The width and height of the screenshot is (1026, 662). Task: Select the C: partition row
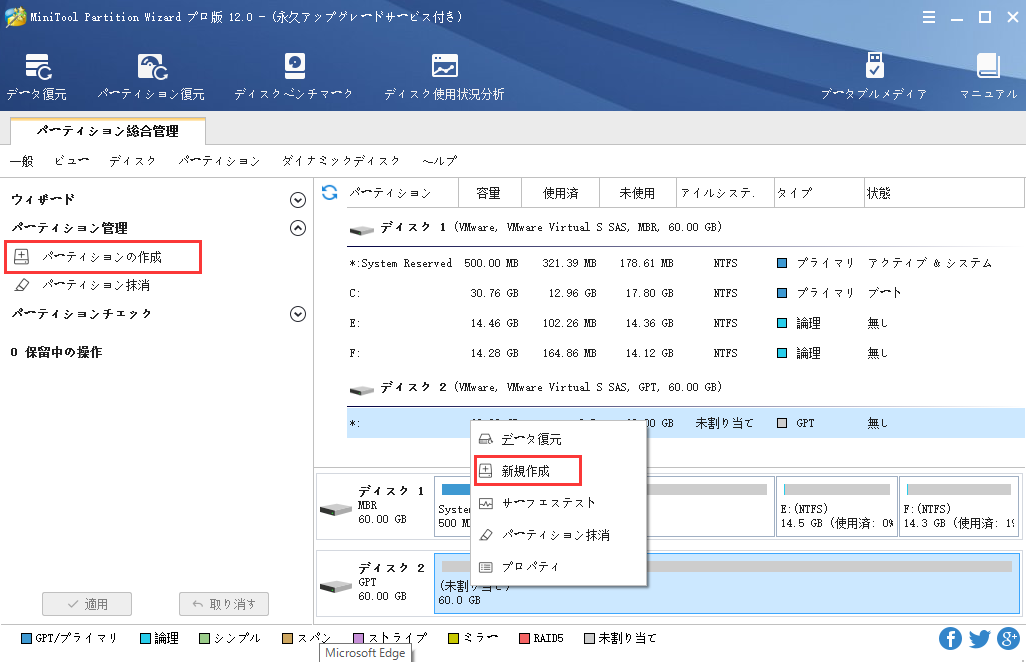point(685,293)
